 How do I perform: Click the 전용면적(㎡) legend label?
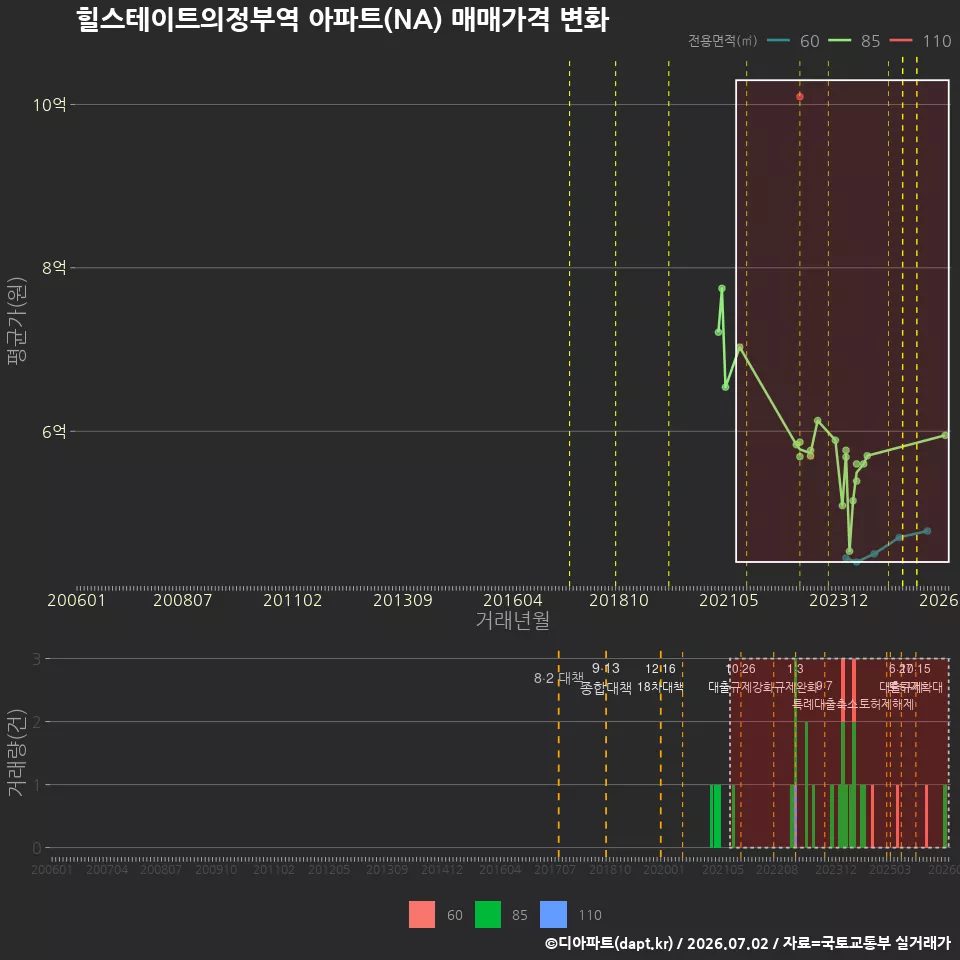click(x=722, y=41)
